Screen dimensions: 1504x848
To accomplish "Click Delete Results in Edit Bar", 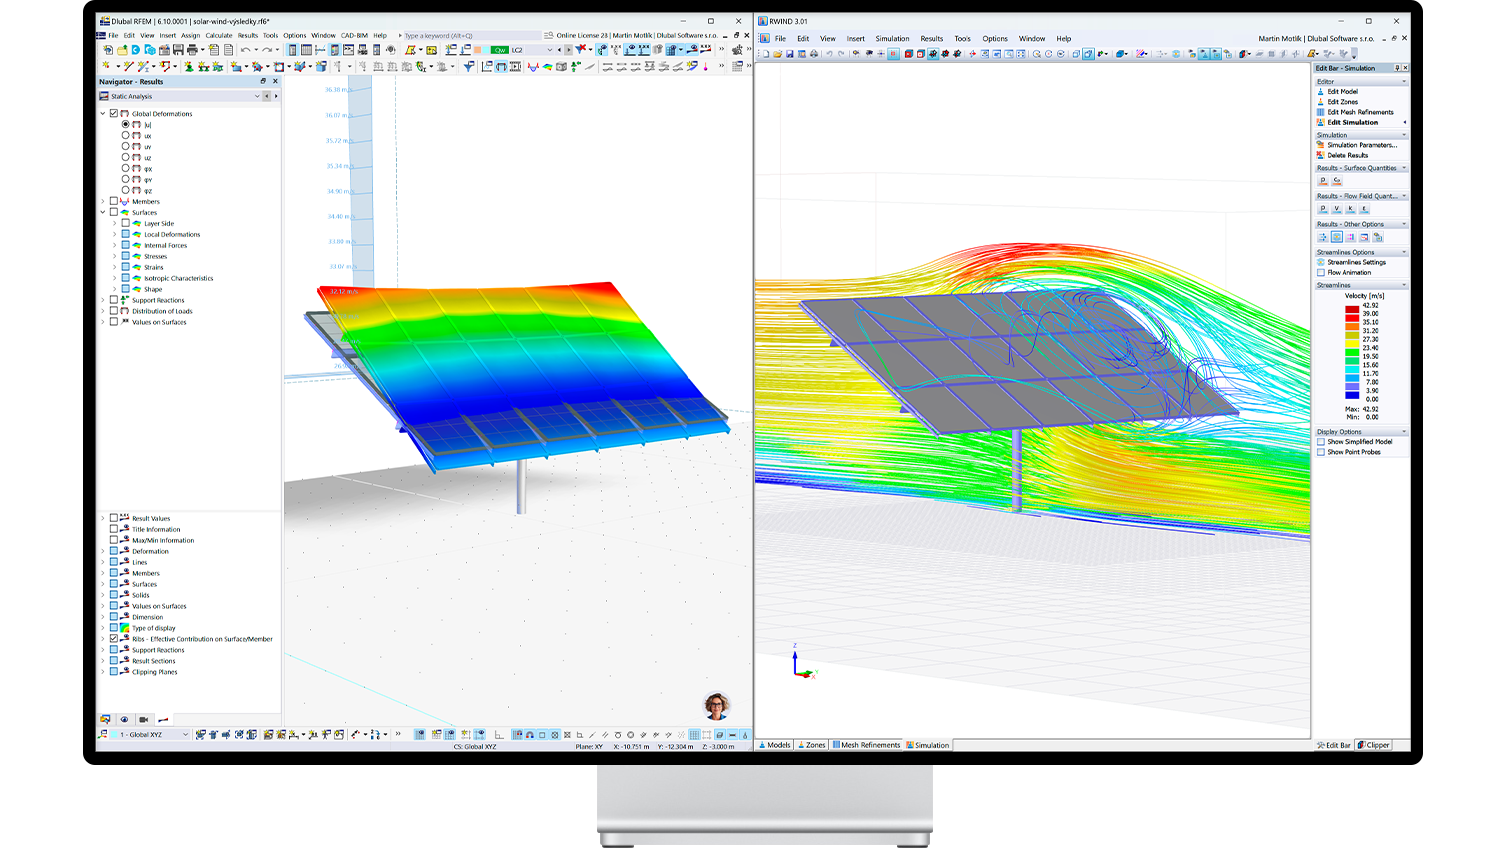I will click(x=1347, y=155).
